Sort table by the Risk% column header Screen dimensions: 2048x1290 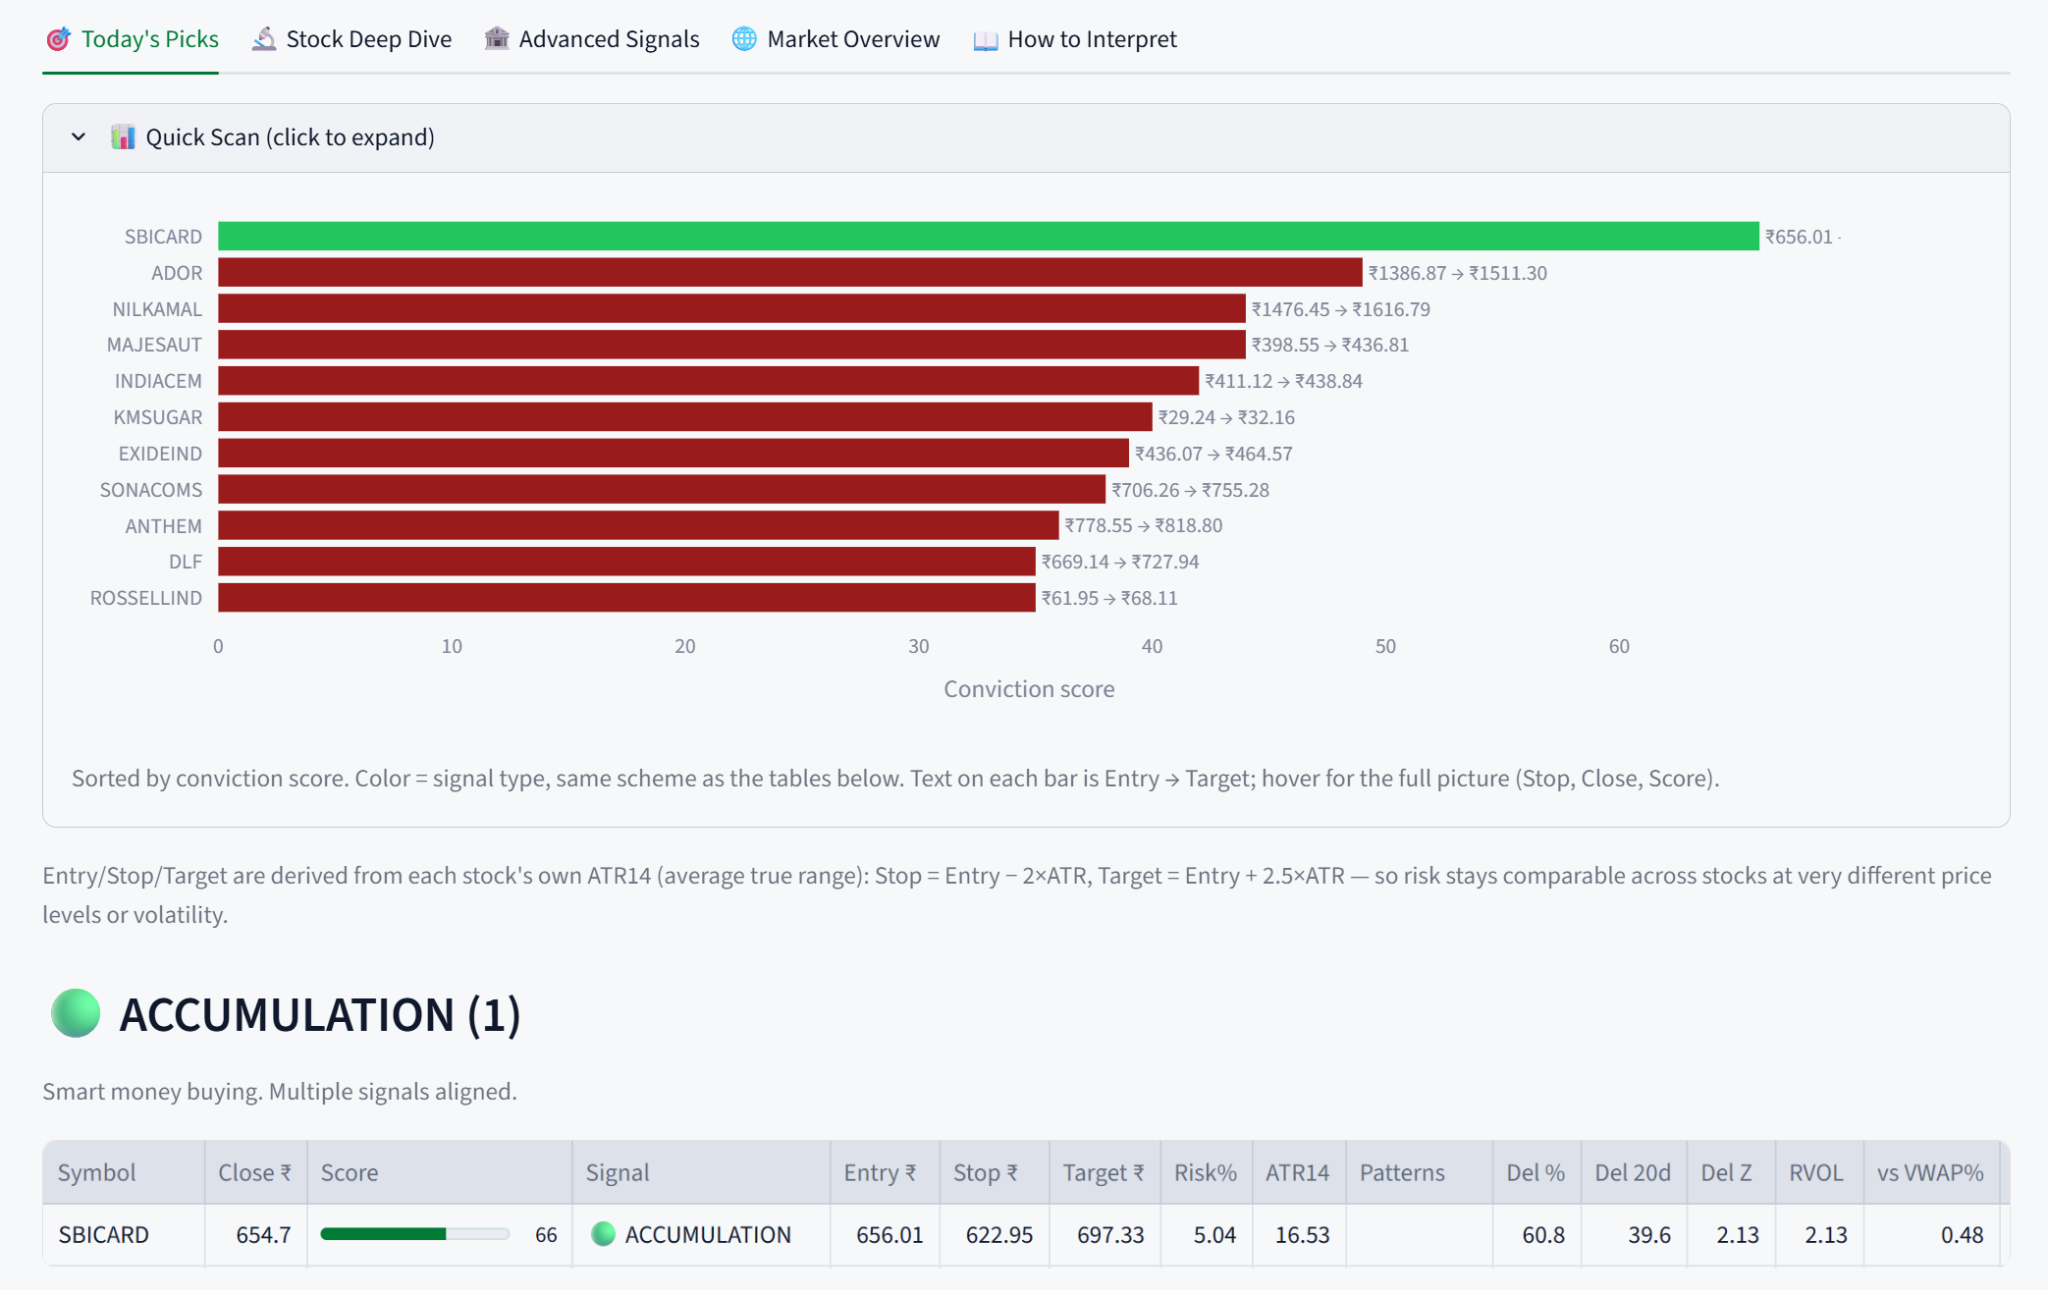click(x=1206, y=1172)
